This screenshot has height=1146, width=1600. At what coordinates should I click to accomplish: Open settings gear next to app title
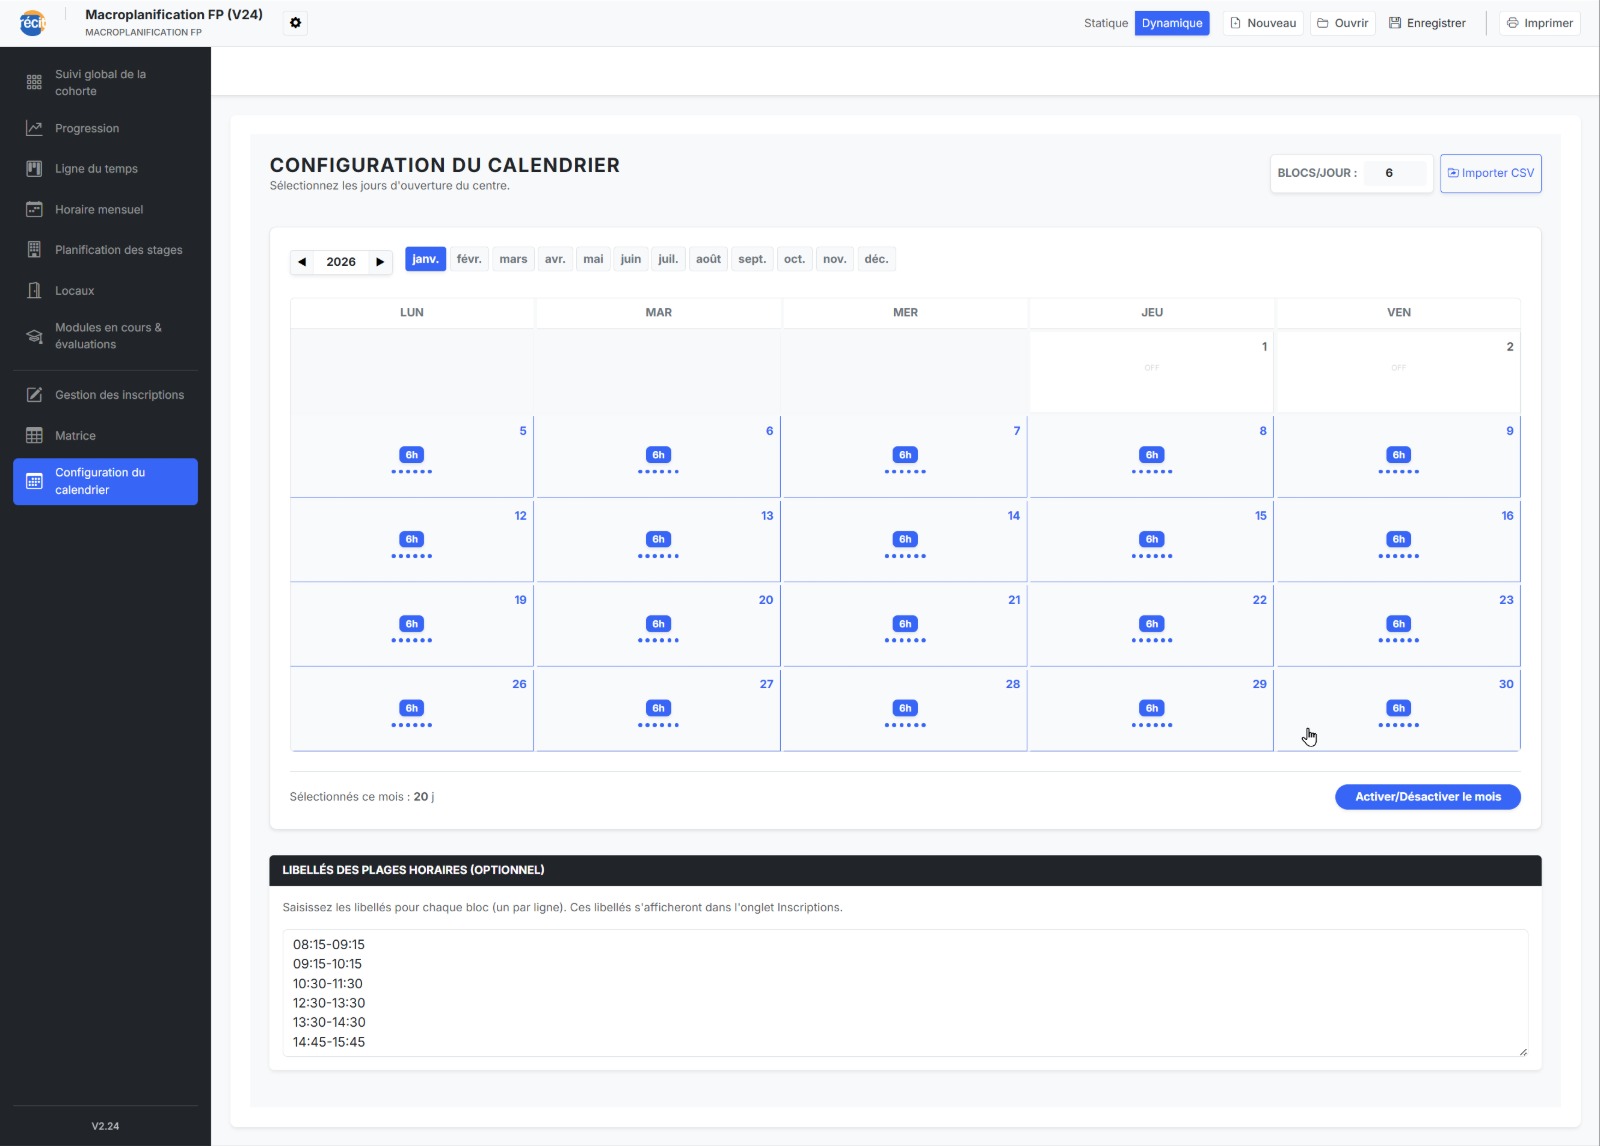click(295, 23)
